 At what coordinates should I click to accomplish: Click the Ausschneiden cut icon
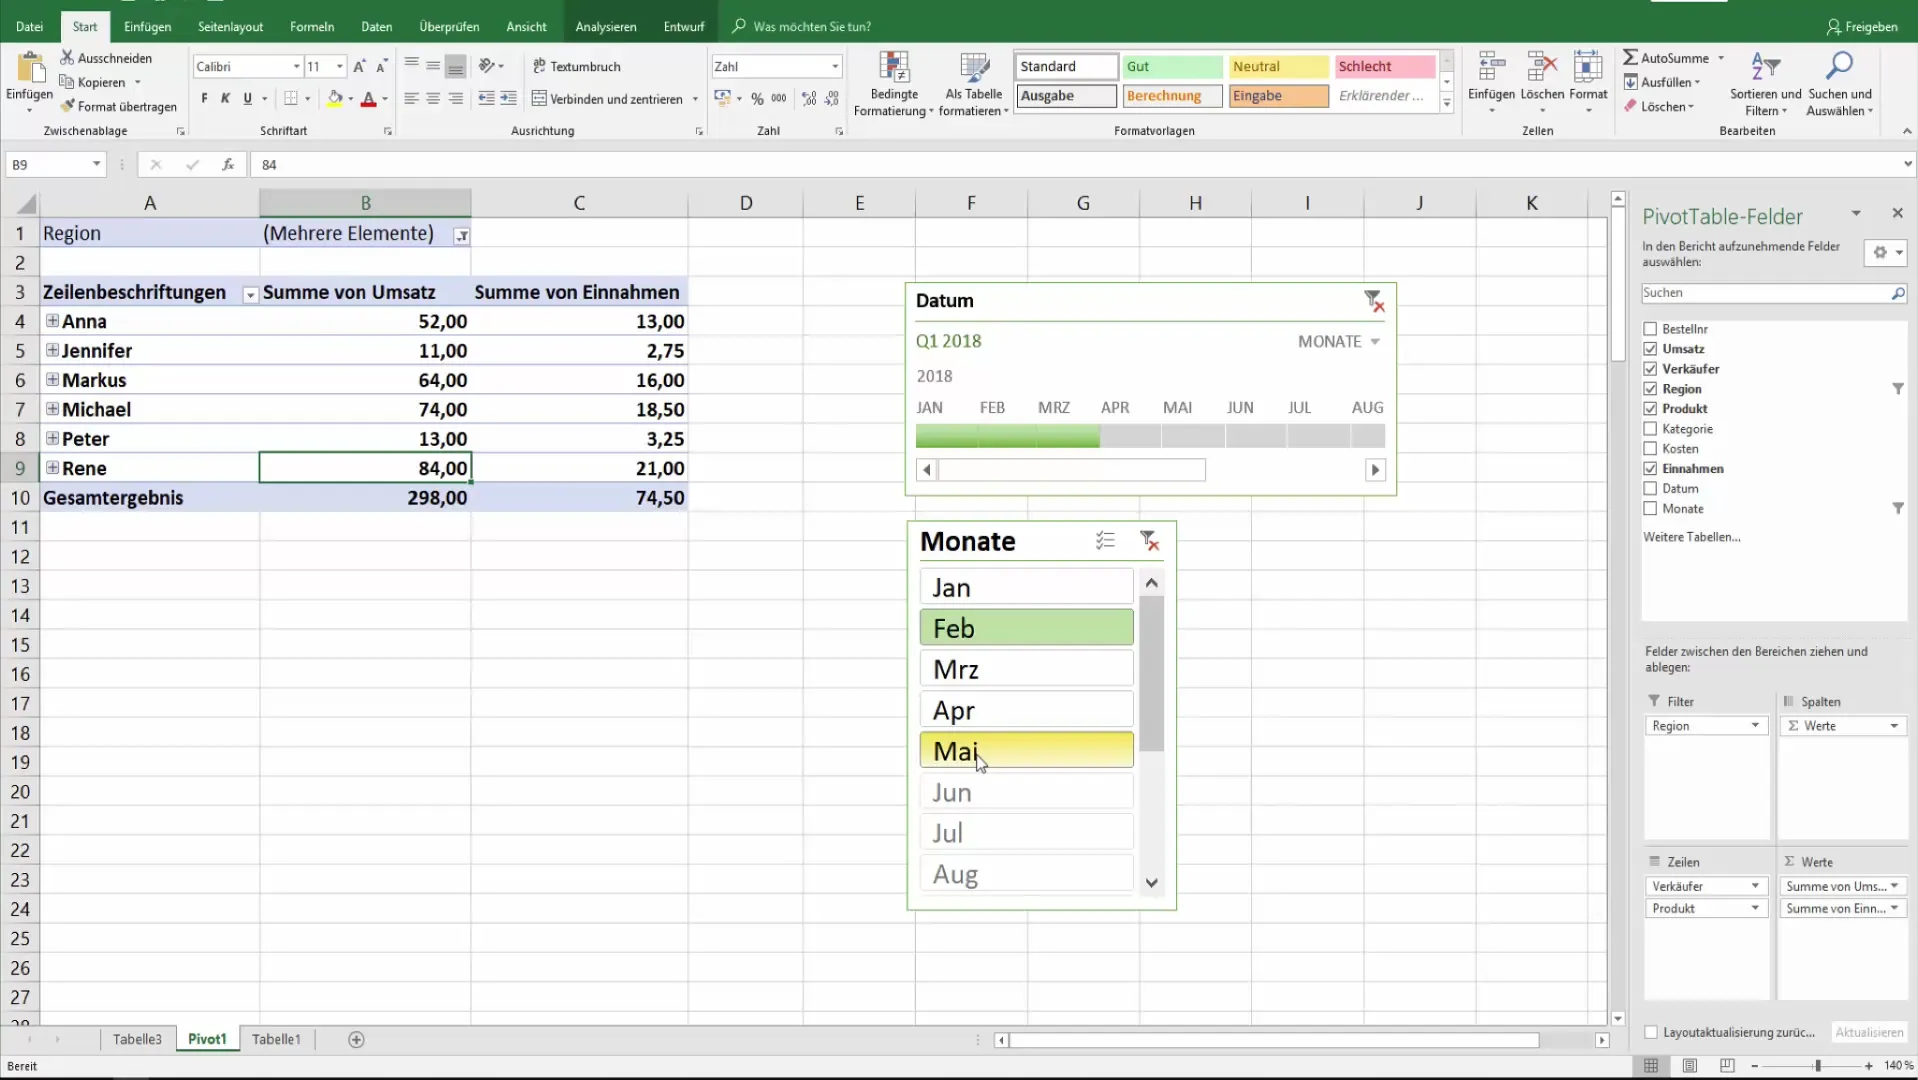tap(67, 58)
